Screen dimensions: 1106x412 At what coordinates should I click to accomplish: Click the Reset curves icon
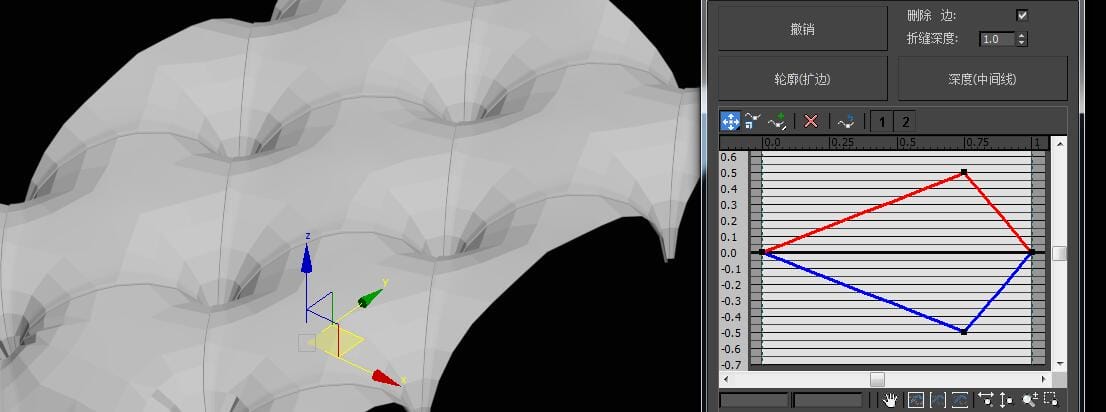(845, 121)
